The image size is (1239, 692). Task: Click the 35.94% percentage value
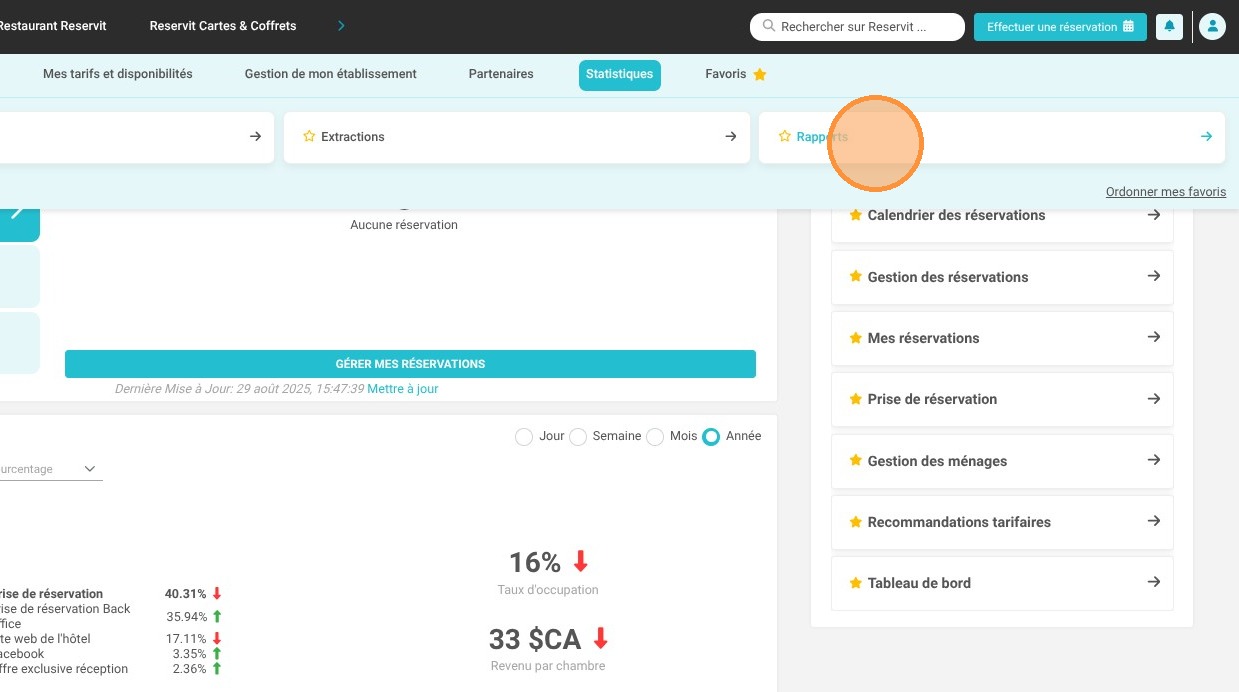(x=186, y=617)
